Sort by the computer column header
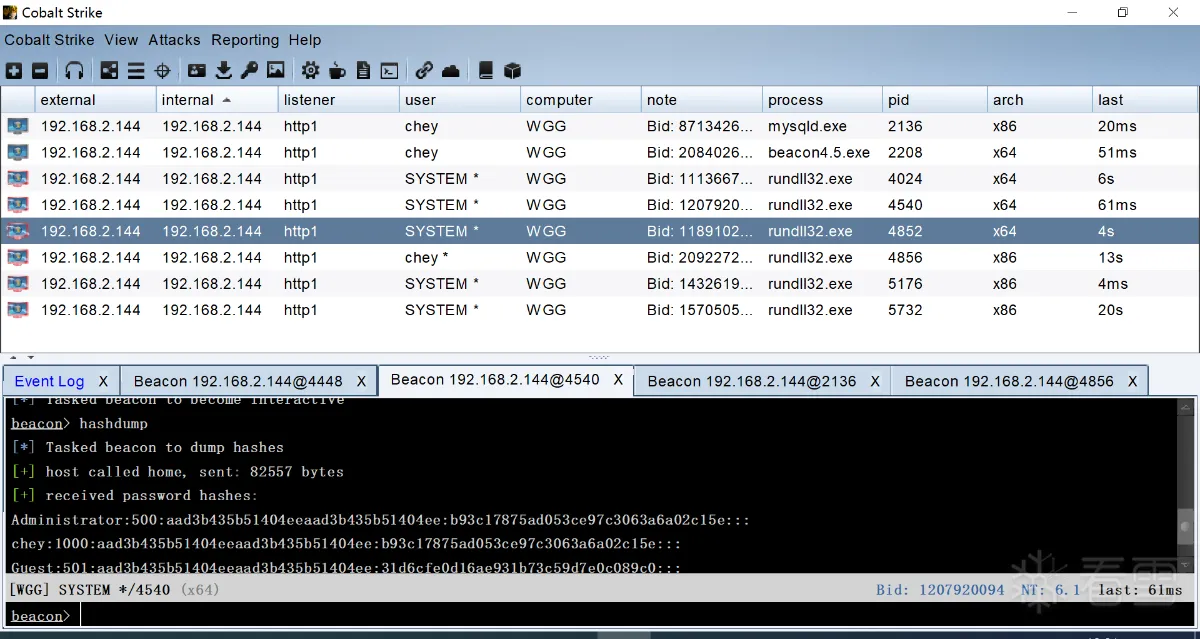1200x639 pixels. 581,100
